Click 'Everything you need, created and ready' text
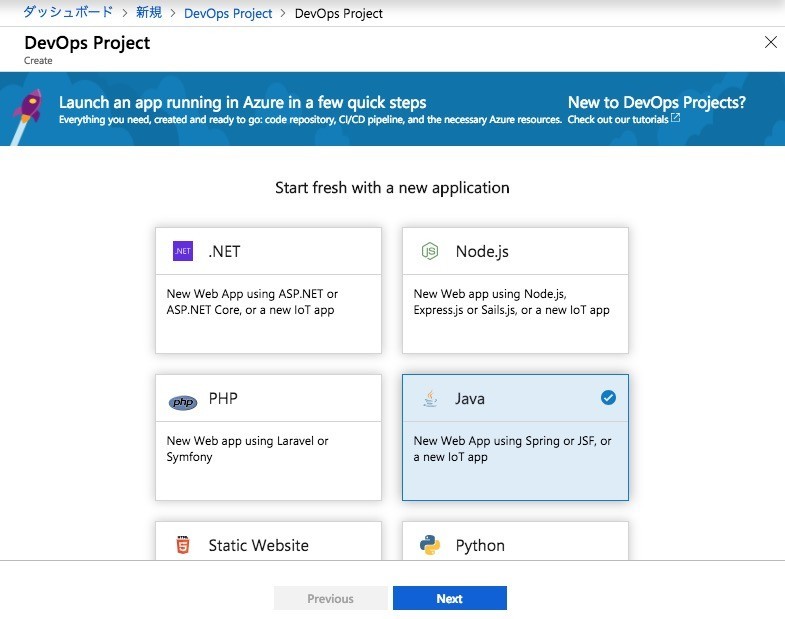 (310, 119)
